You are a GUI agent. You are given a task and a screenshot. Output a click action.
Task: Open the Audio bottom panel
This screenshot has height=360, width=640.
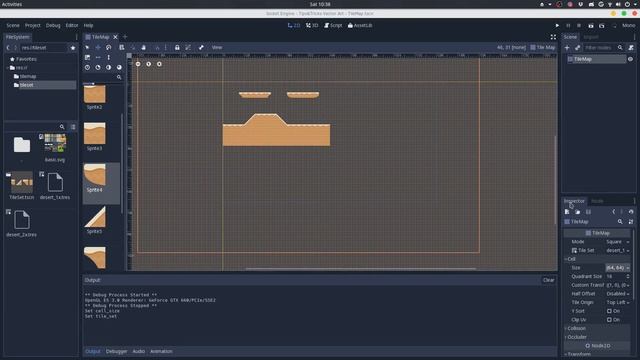(138, 351)
